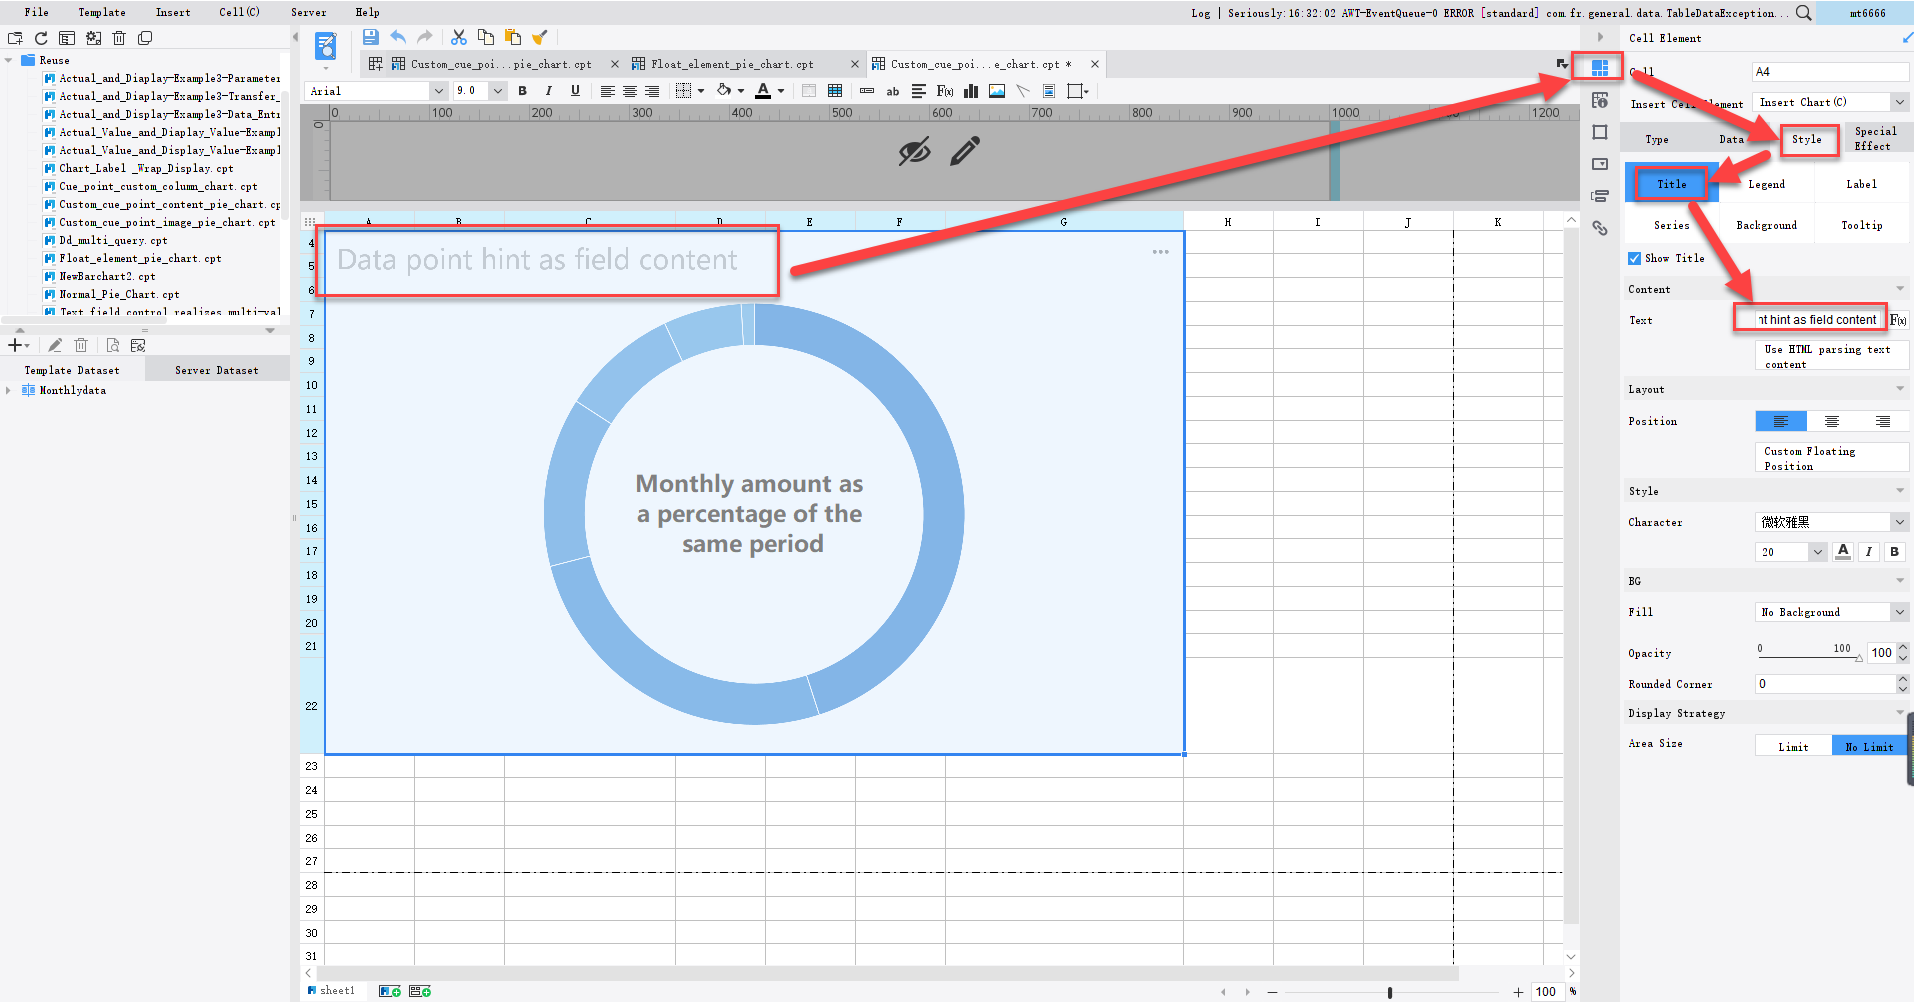Image resolution: width=1914 pixels, height=1002 pixels.
Task: Select the Limit area size option
Action: pyautogui.click(x=1793, y=746)
